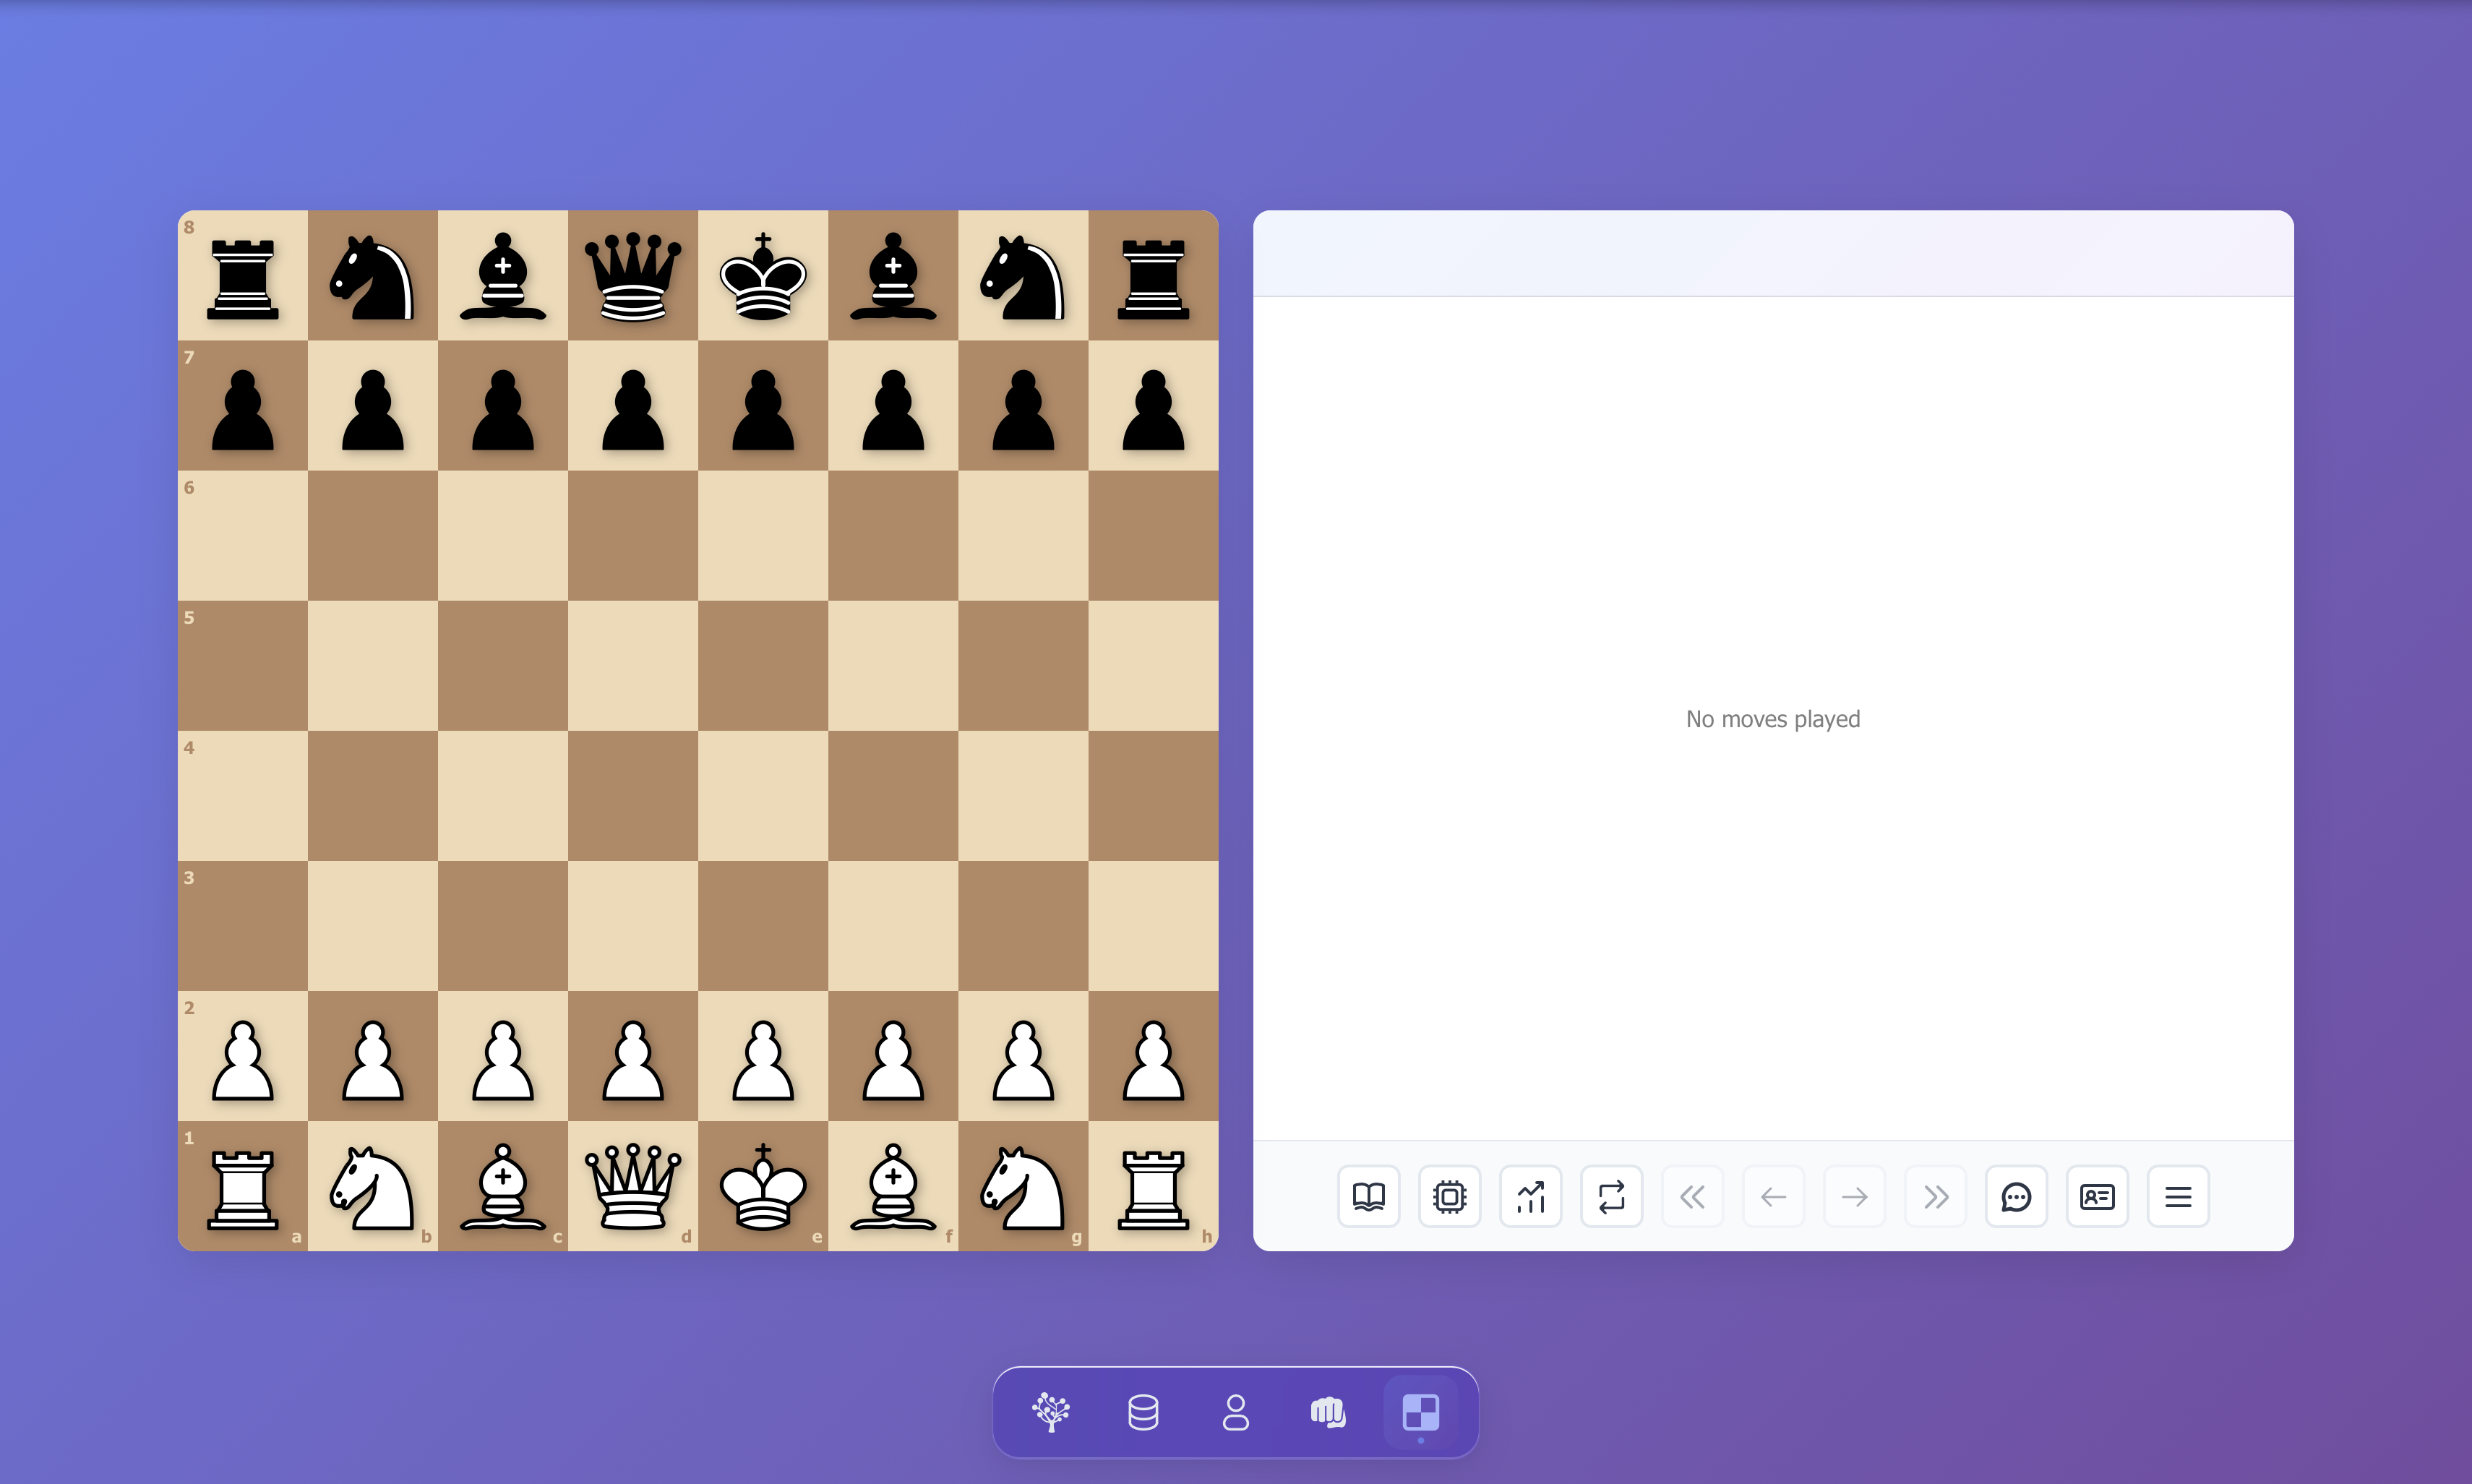Go back one move left arrow
The width and height of the screenshot is (2472, 1484).
pos(1773,1196)
